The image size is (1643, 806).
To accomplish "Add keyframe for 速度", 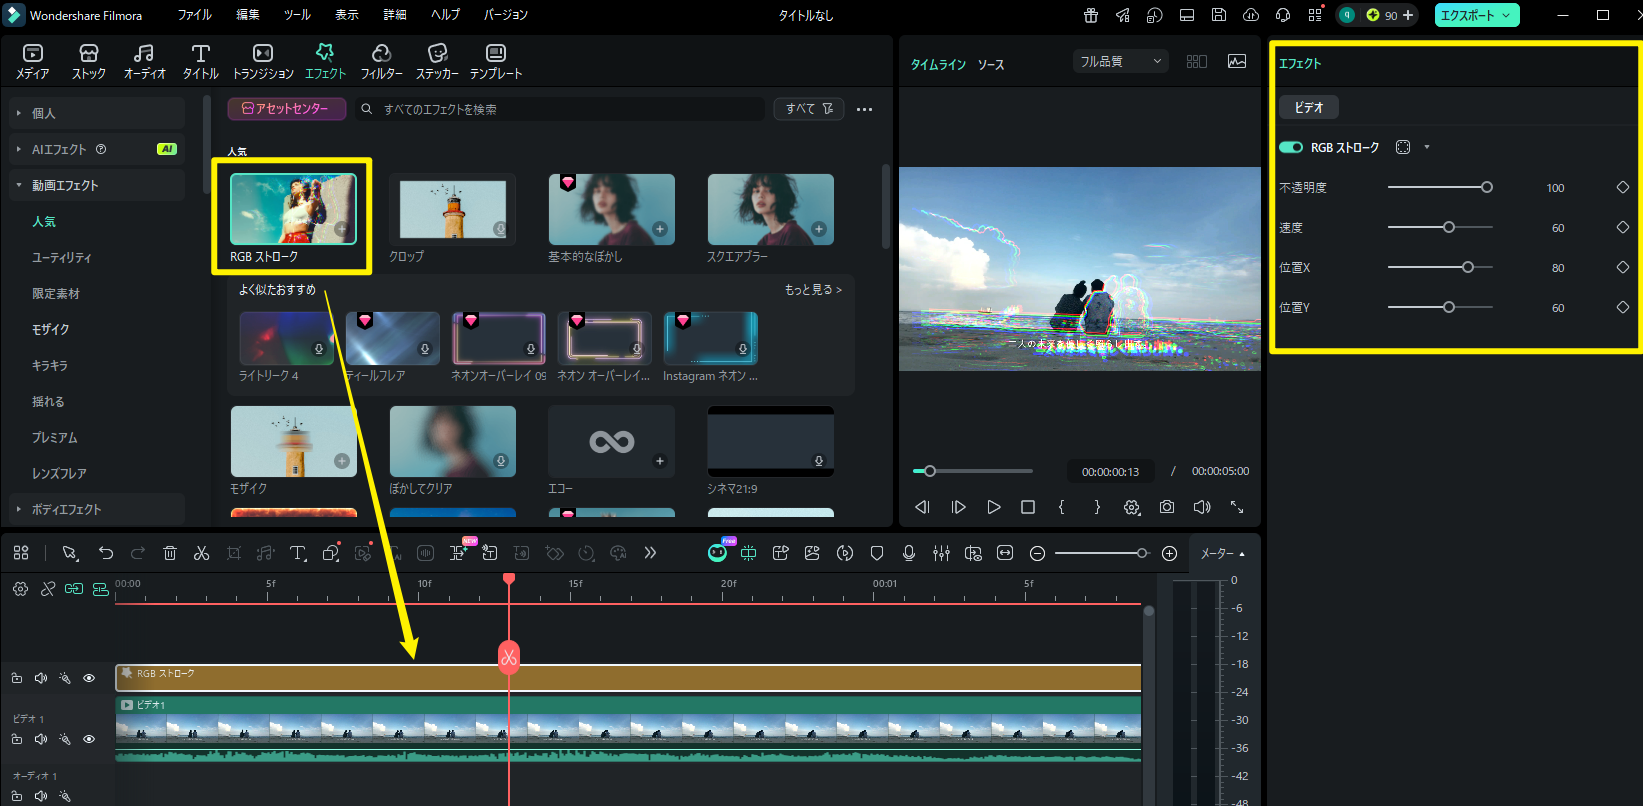I will (1623, 227).
